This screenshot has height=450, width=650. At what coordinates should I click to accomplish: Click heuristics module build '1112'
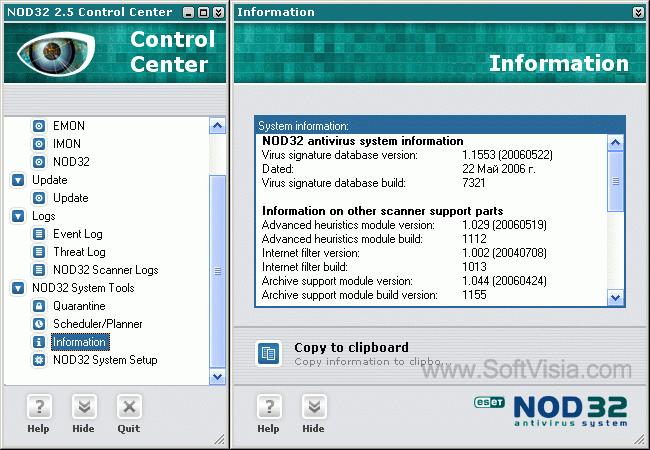tap(474, 239)
